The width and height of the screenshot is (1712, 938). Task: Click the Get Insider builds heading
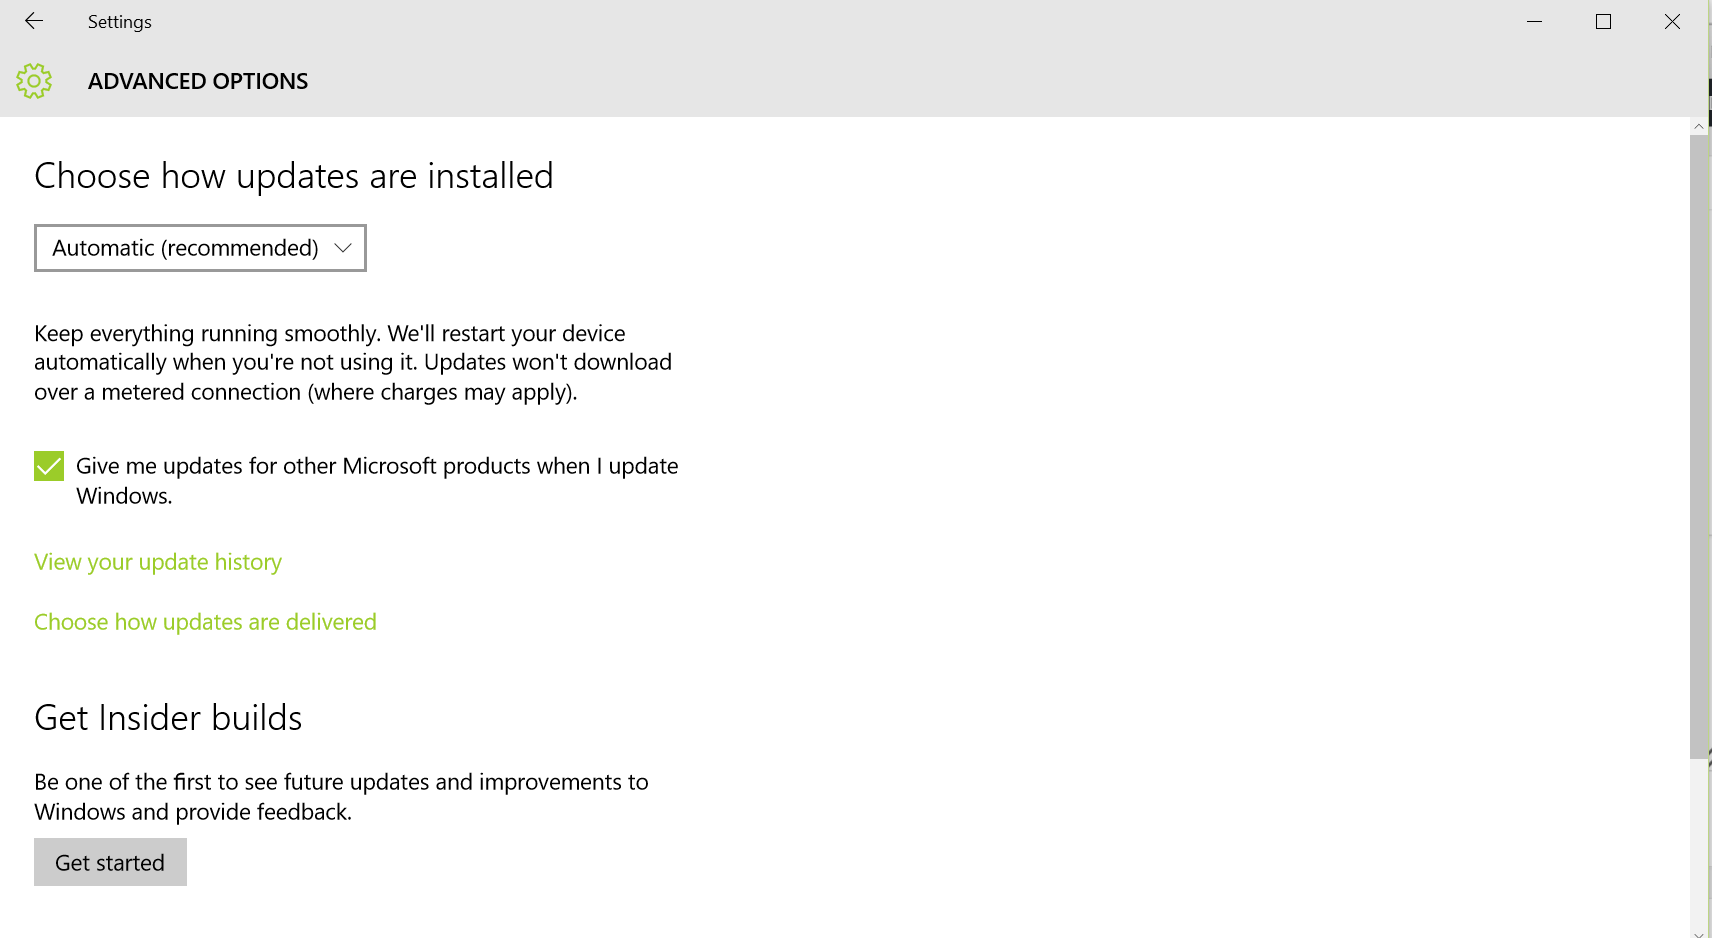pos(168,718)
